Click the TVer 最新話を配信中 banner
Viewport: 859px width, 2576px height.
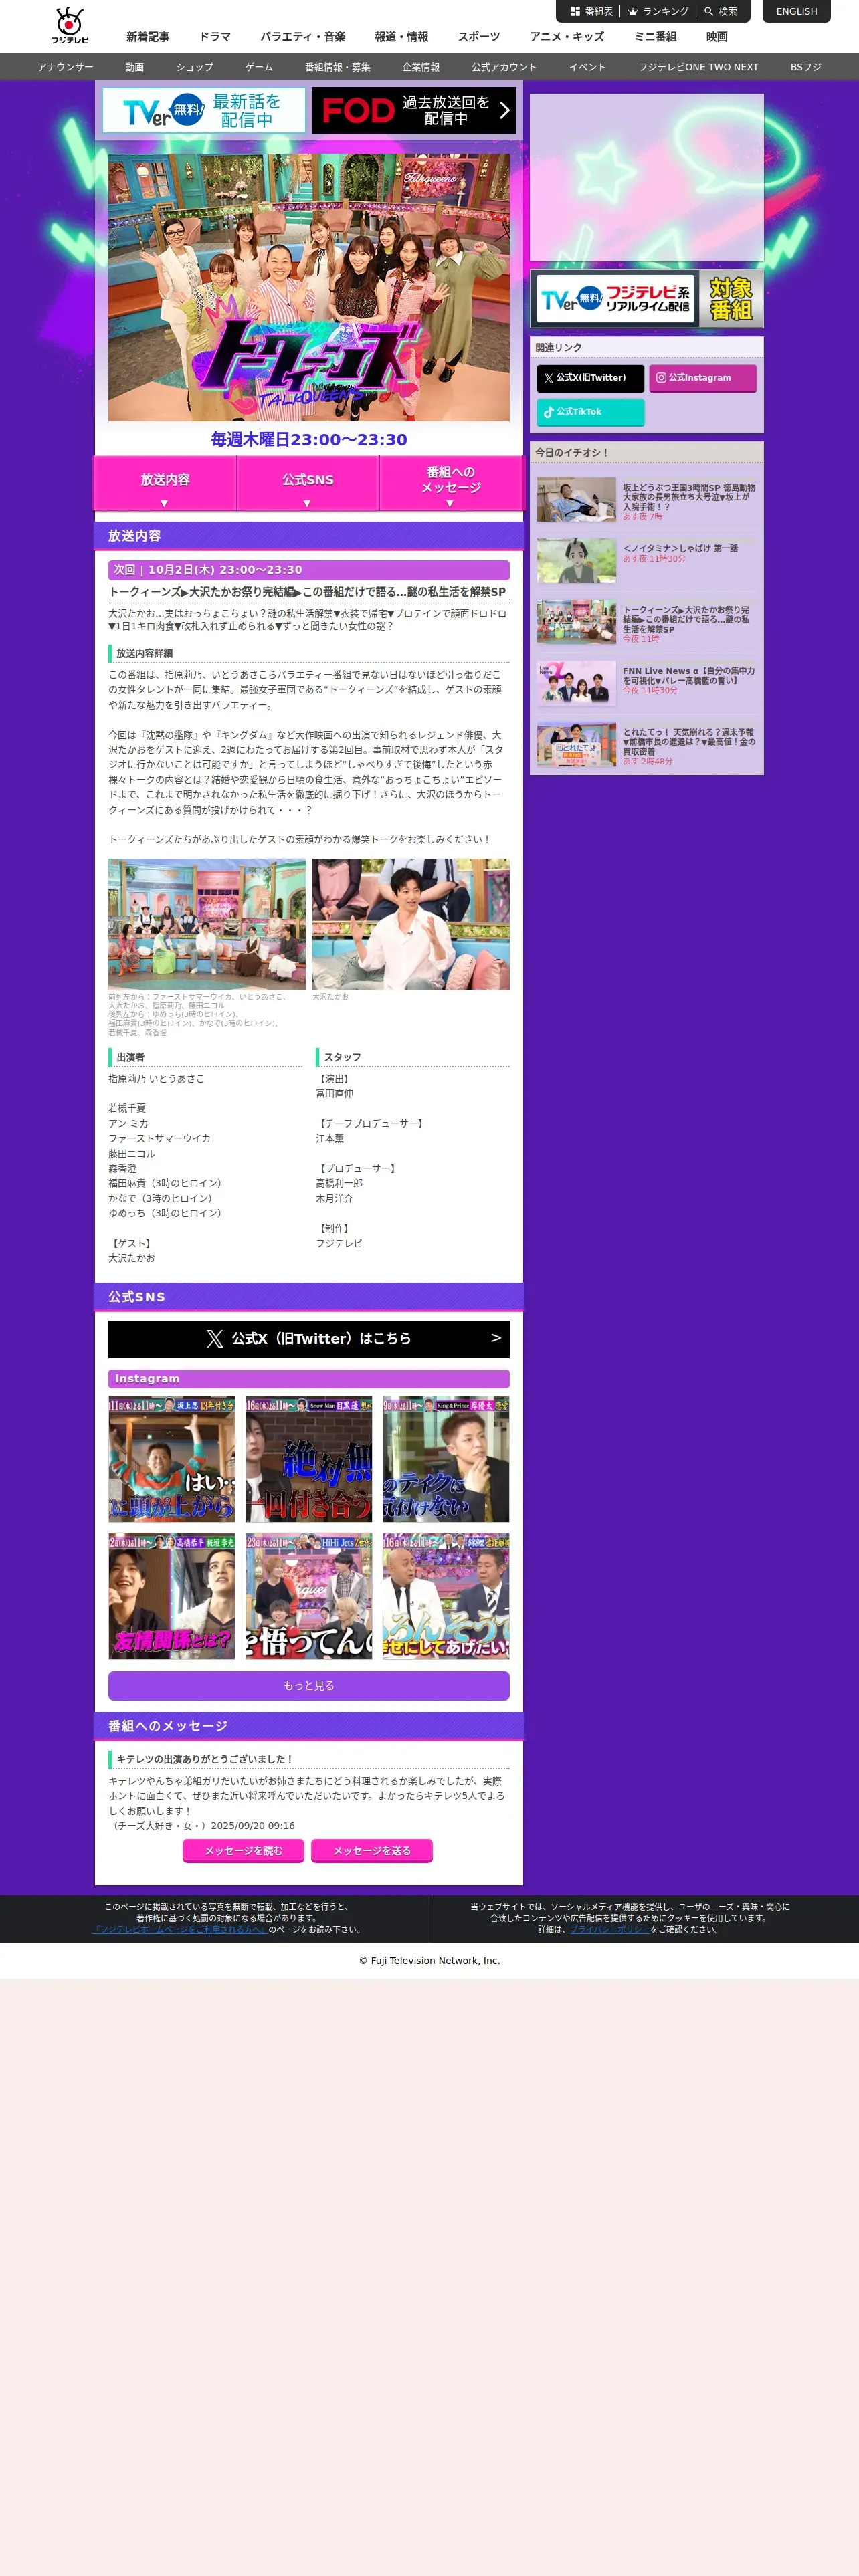pyautogui.click(x=204, y=110)
